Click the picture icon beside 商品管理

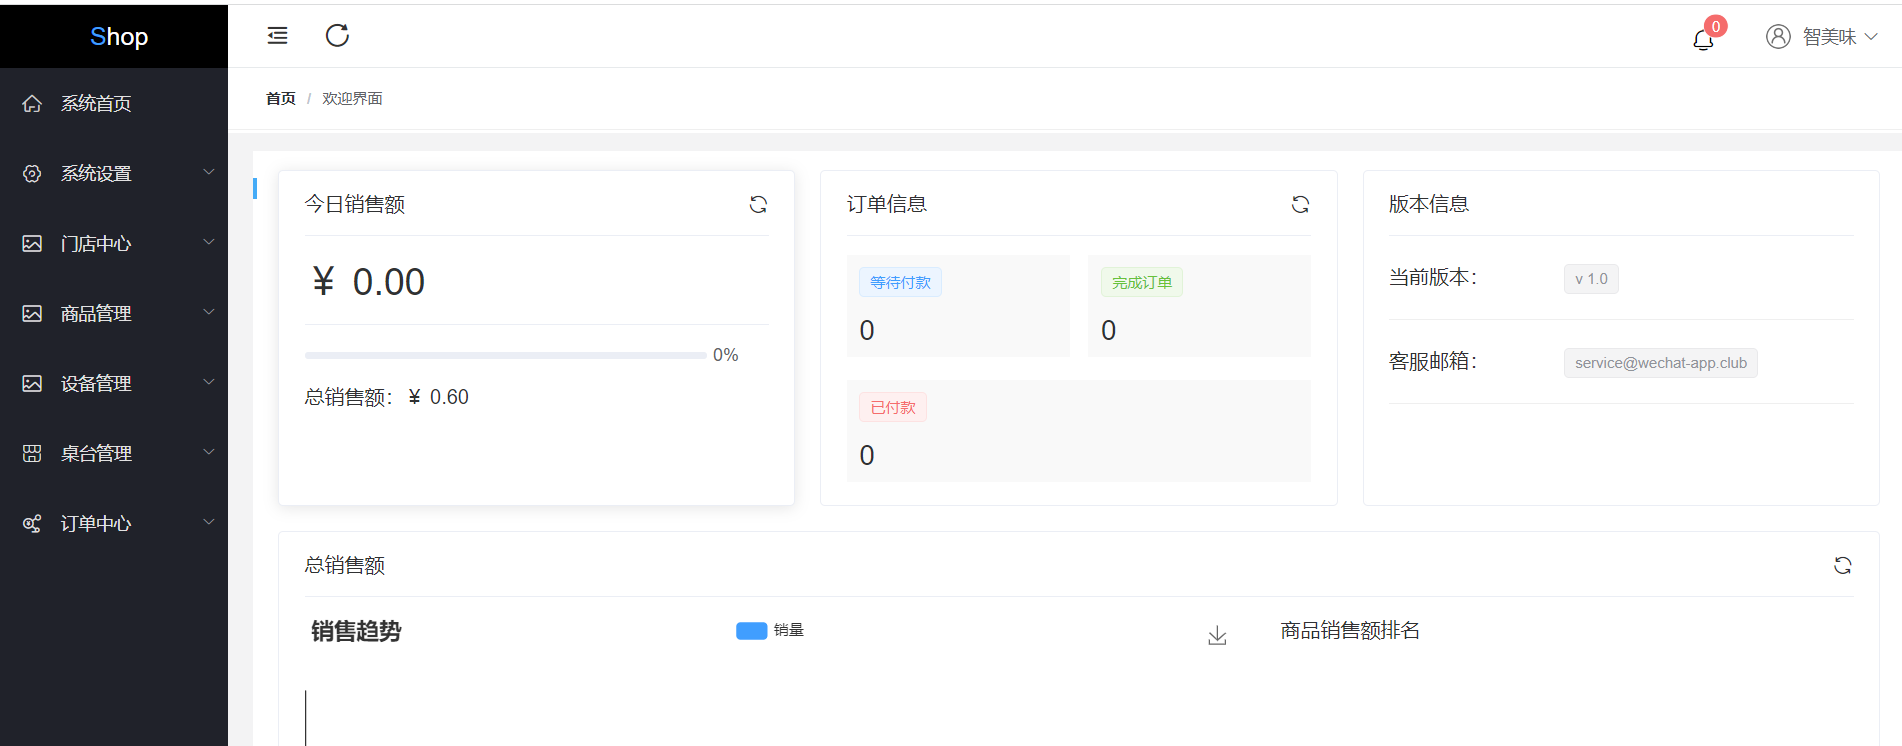click(x=32, y=313)
